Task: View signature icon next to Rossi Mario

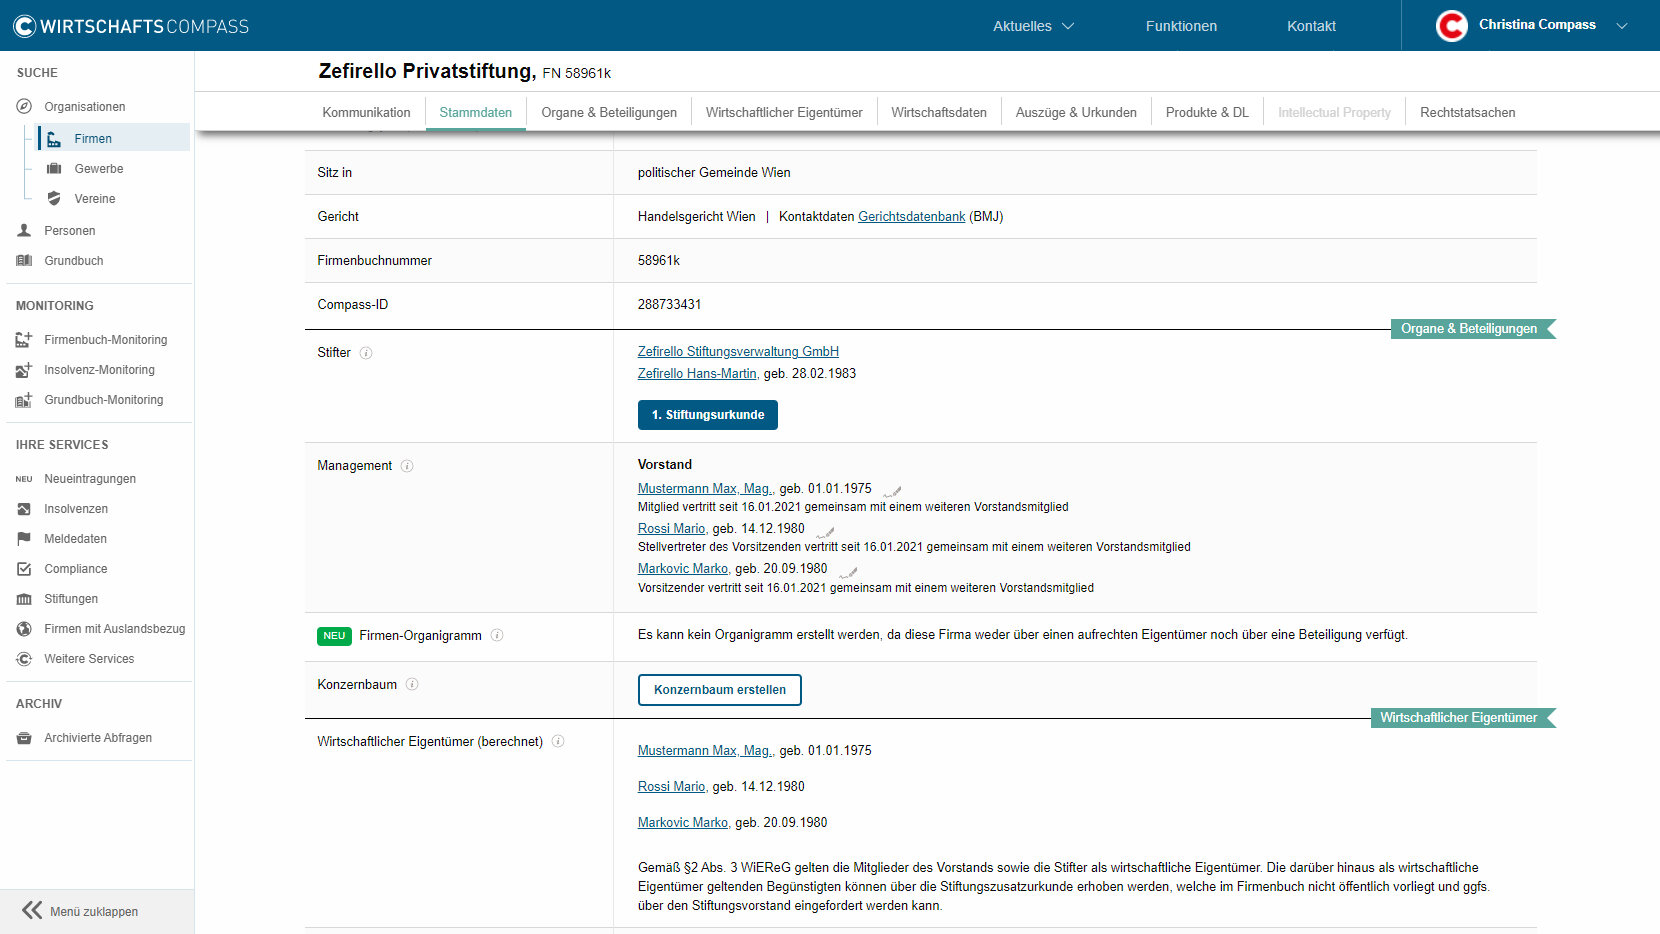Action: (825, 531)
